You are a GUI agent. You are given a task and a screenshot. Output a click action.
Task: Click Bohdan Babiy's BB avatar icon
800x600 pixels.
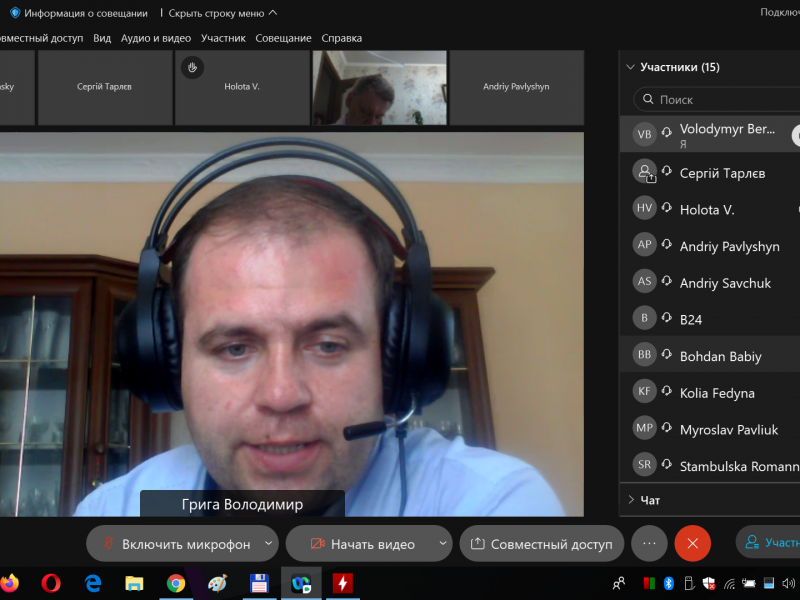pyautogui.click(x=645, y=355)
